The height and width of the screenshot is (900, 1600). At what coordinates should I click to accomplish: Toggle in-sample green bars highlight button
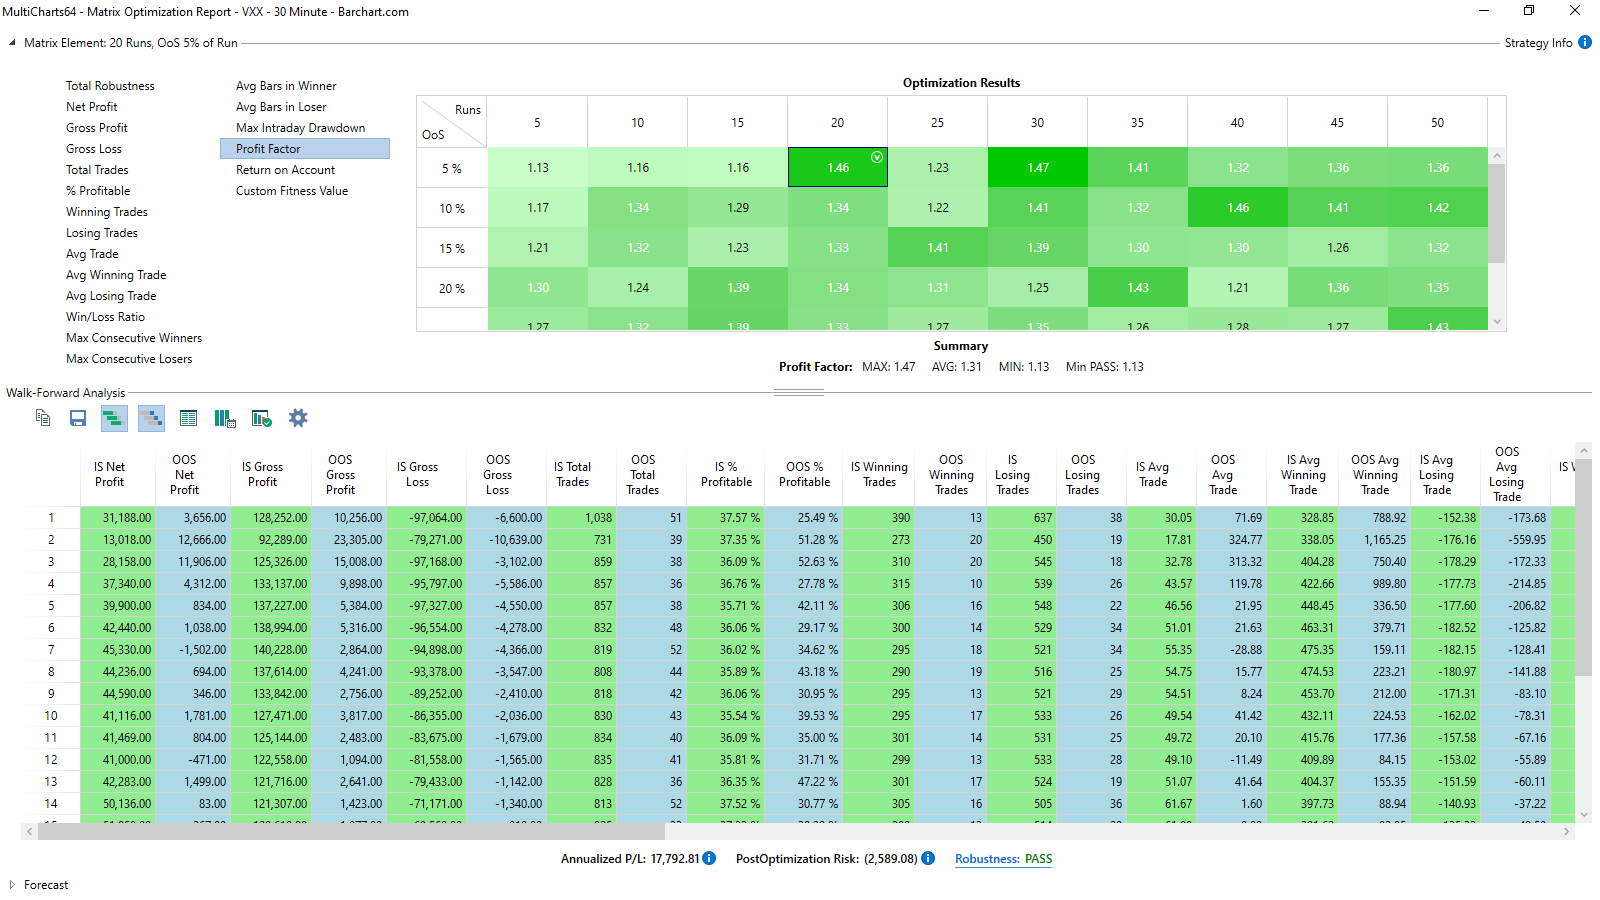coord(114,418)
